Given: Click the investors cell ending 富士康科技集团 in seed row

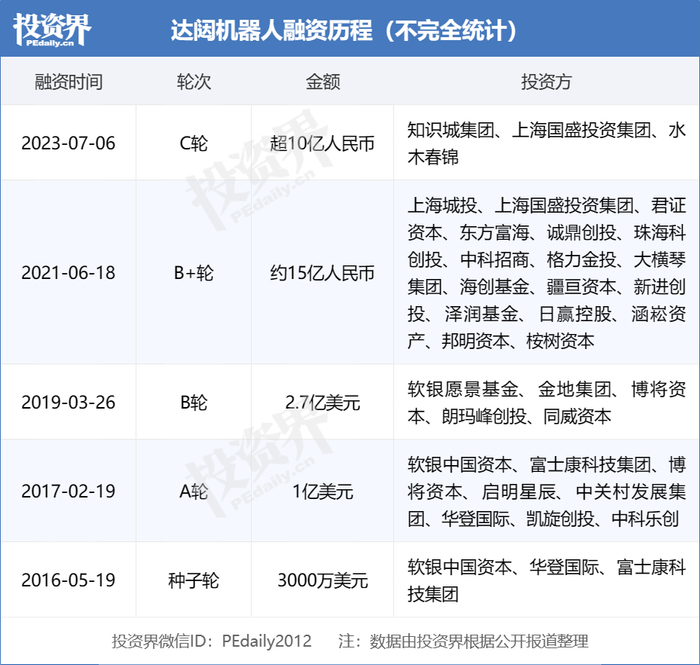Looking at the screenshot, I should pos(546,580).
